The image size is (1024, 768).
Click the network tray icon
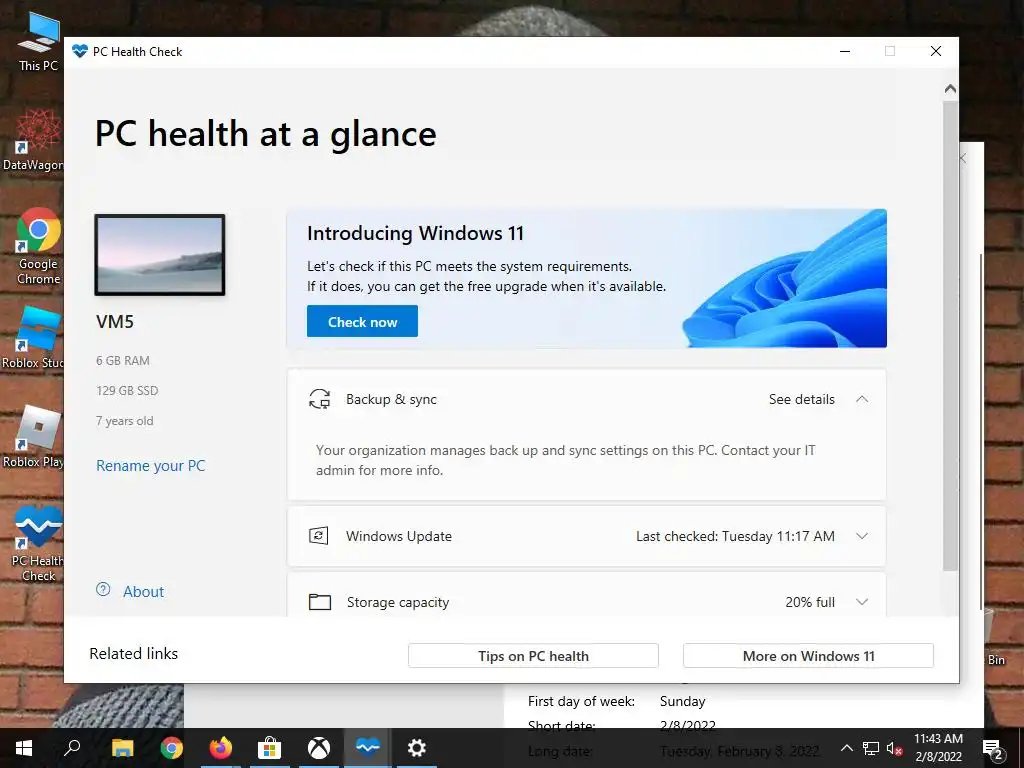click(x=871, y=748)
